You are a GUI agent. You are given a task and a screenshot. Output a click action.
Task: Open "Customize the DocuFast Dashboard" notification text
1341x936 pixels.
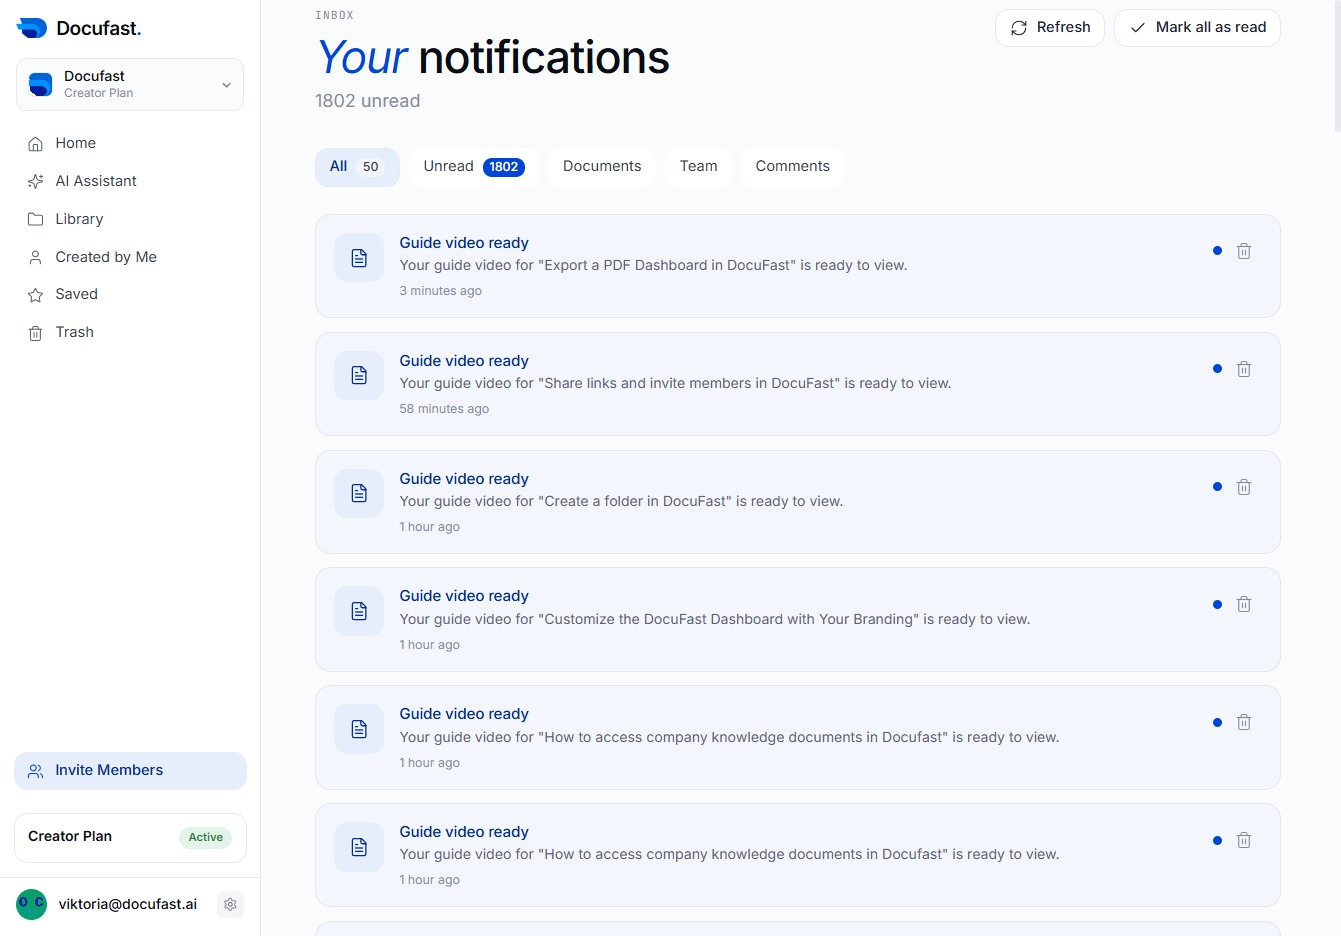click(715, 620)
